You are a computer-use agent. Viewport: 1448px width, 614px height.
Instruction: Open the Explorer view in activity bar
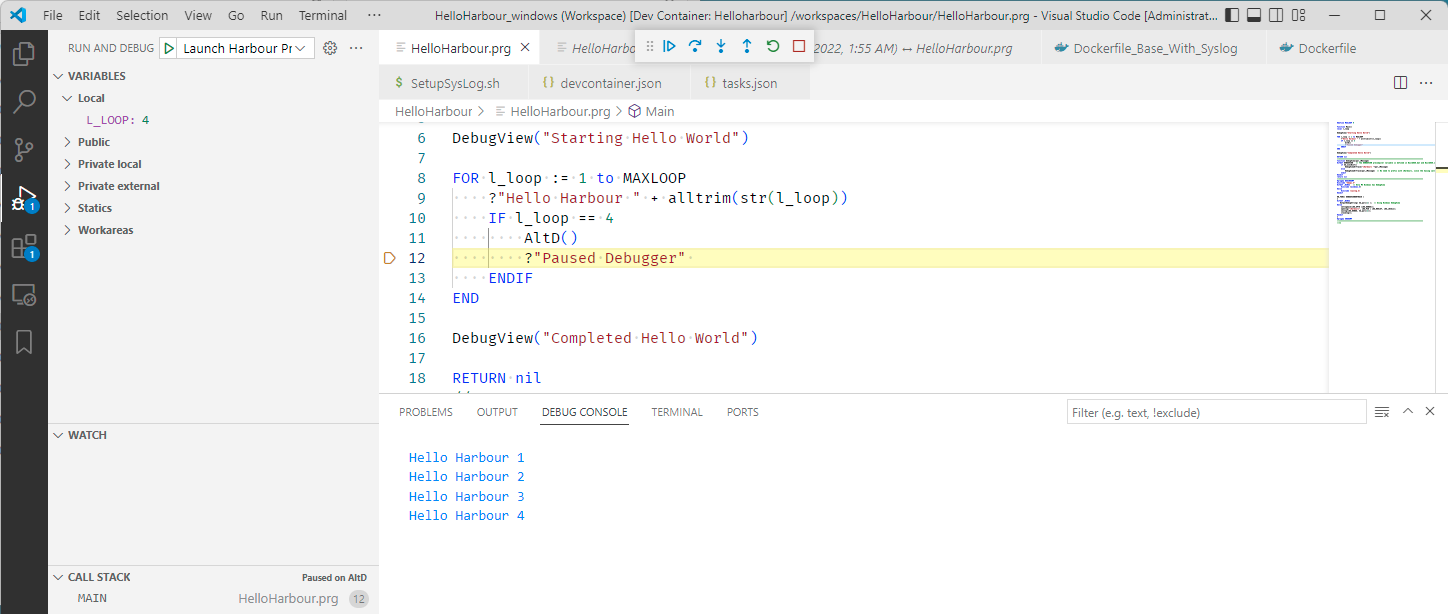[24, 54]
